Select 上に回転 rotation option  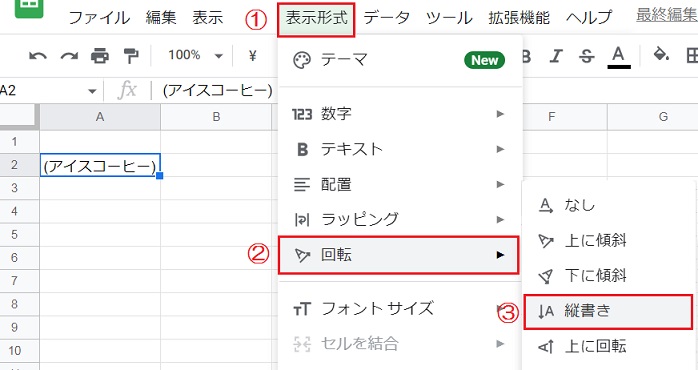(608, 346)
